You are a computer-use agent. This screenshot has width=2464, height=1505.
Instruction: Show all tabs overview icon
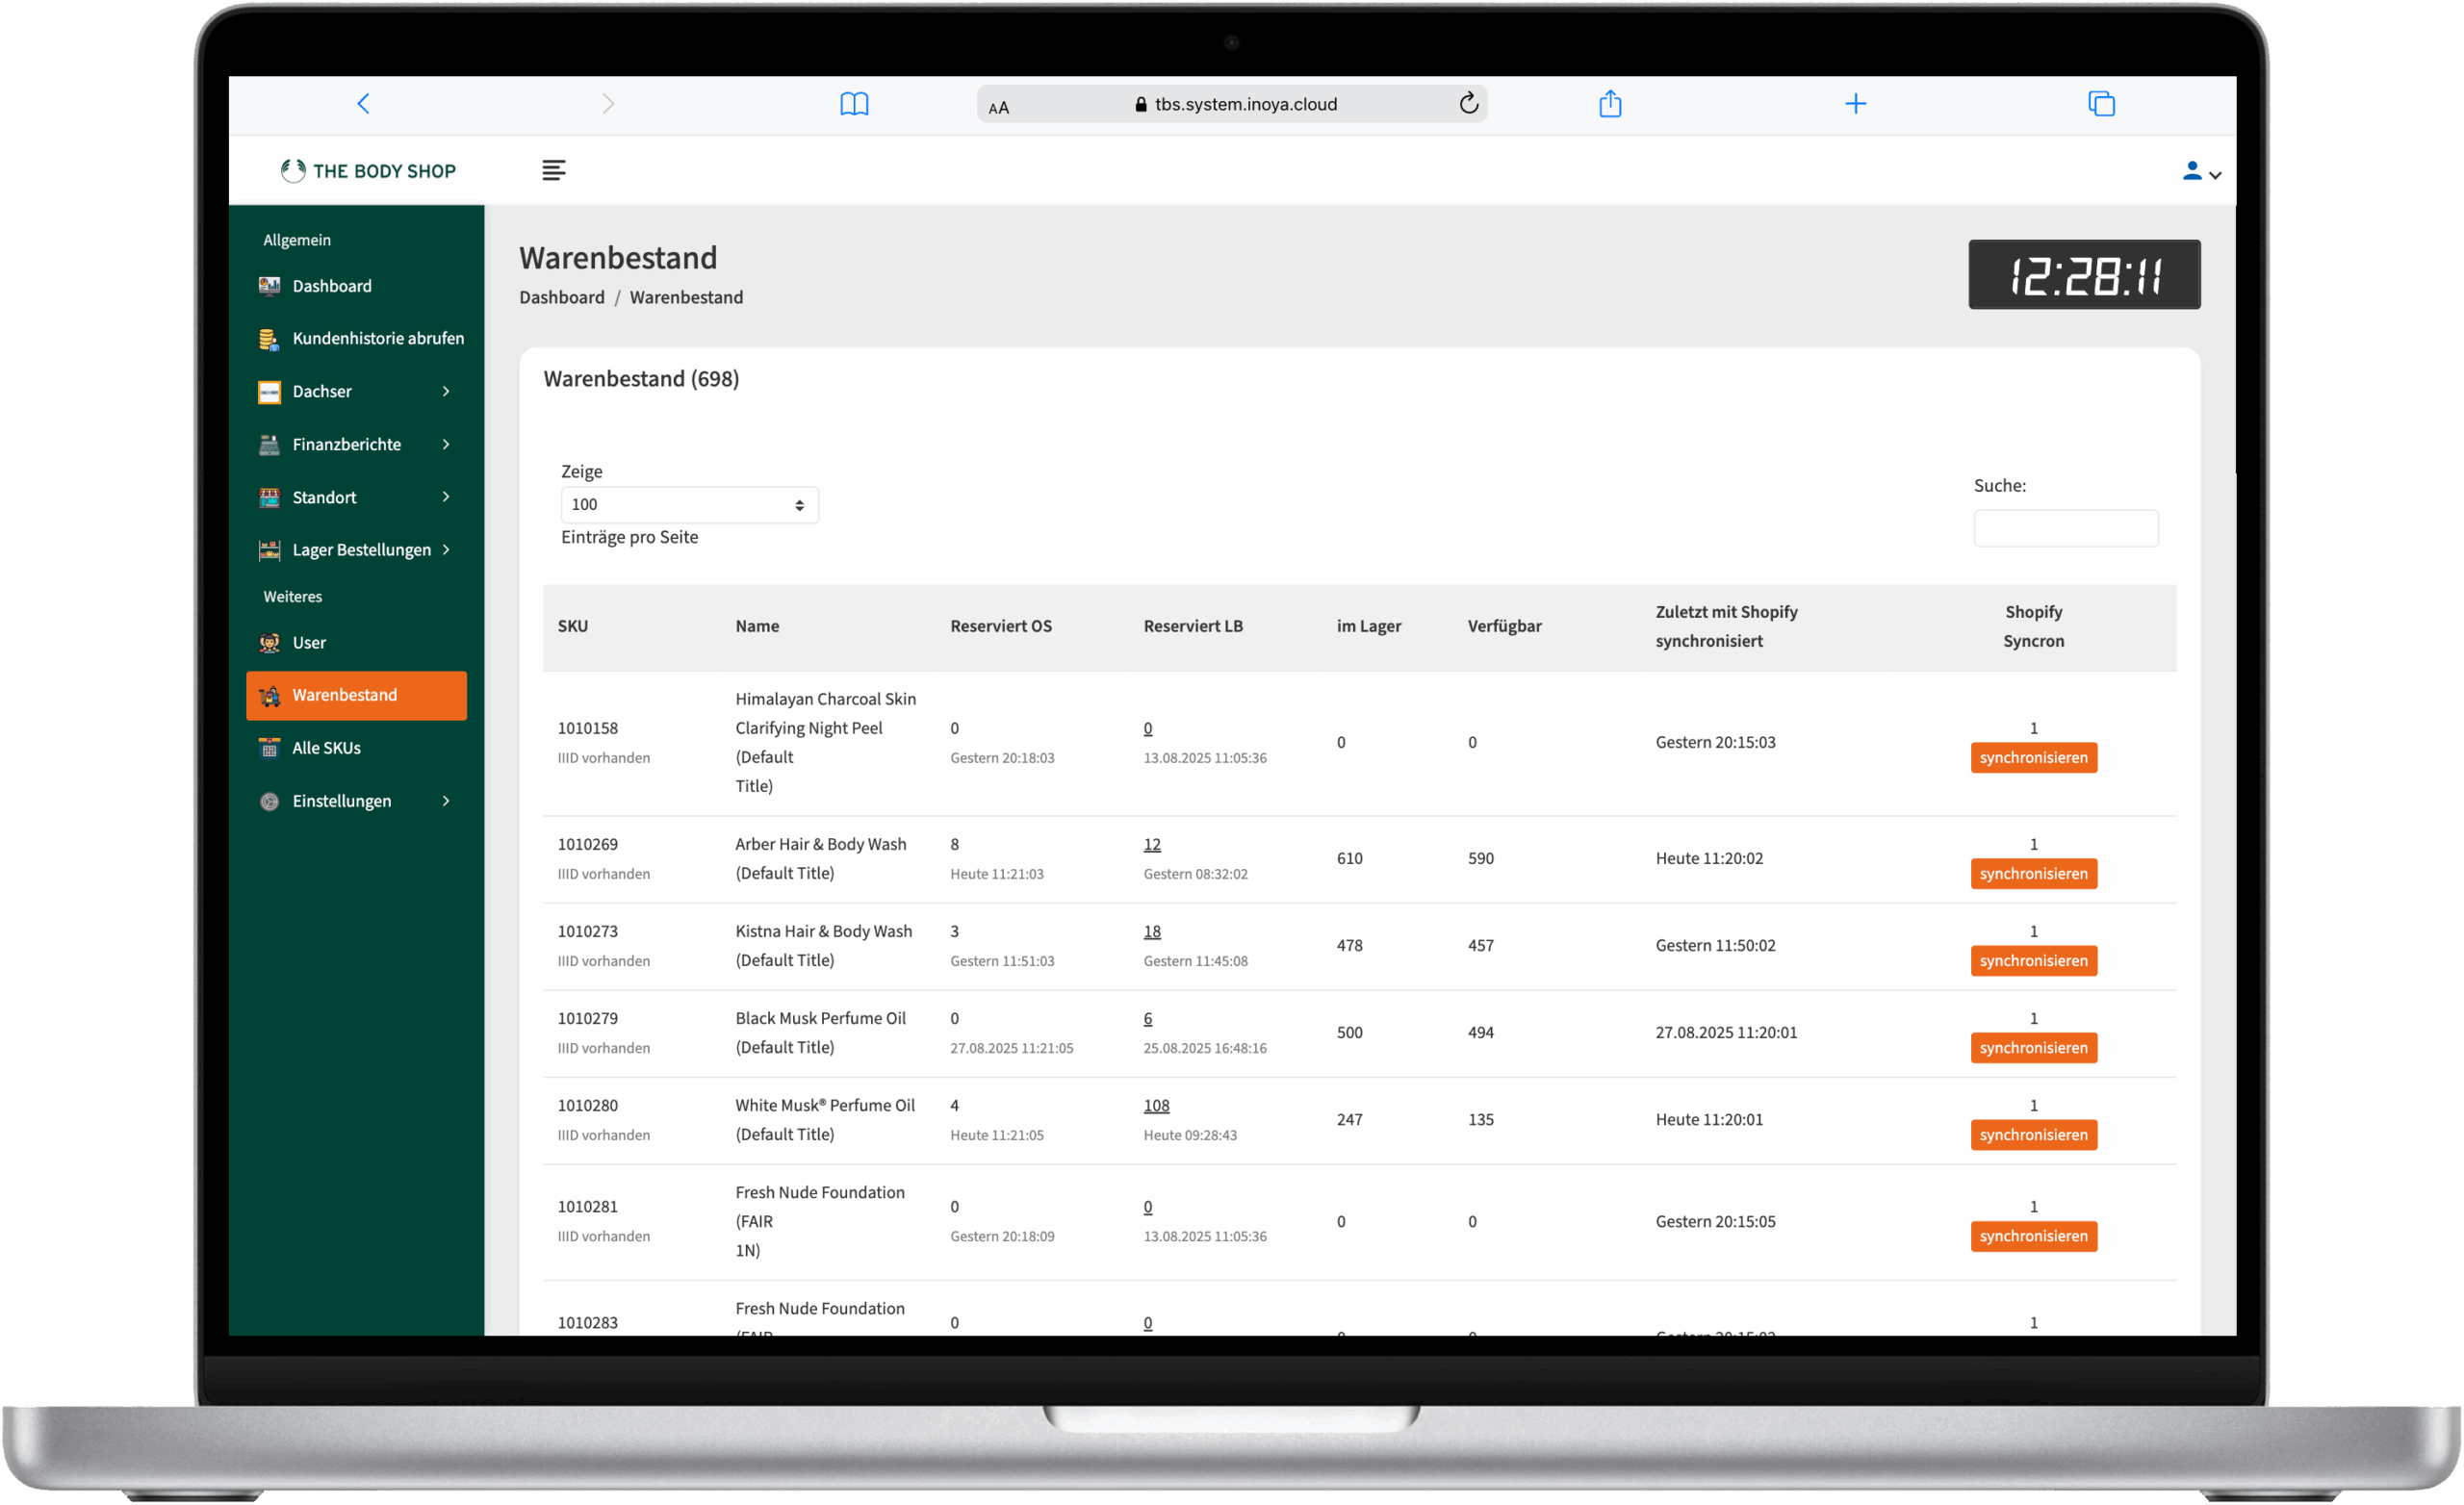[2101, 104]
